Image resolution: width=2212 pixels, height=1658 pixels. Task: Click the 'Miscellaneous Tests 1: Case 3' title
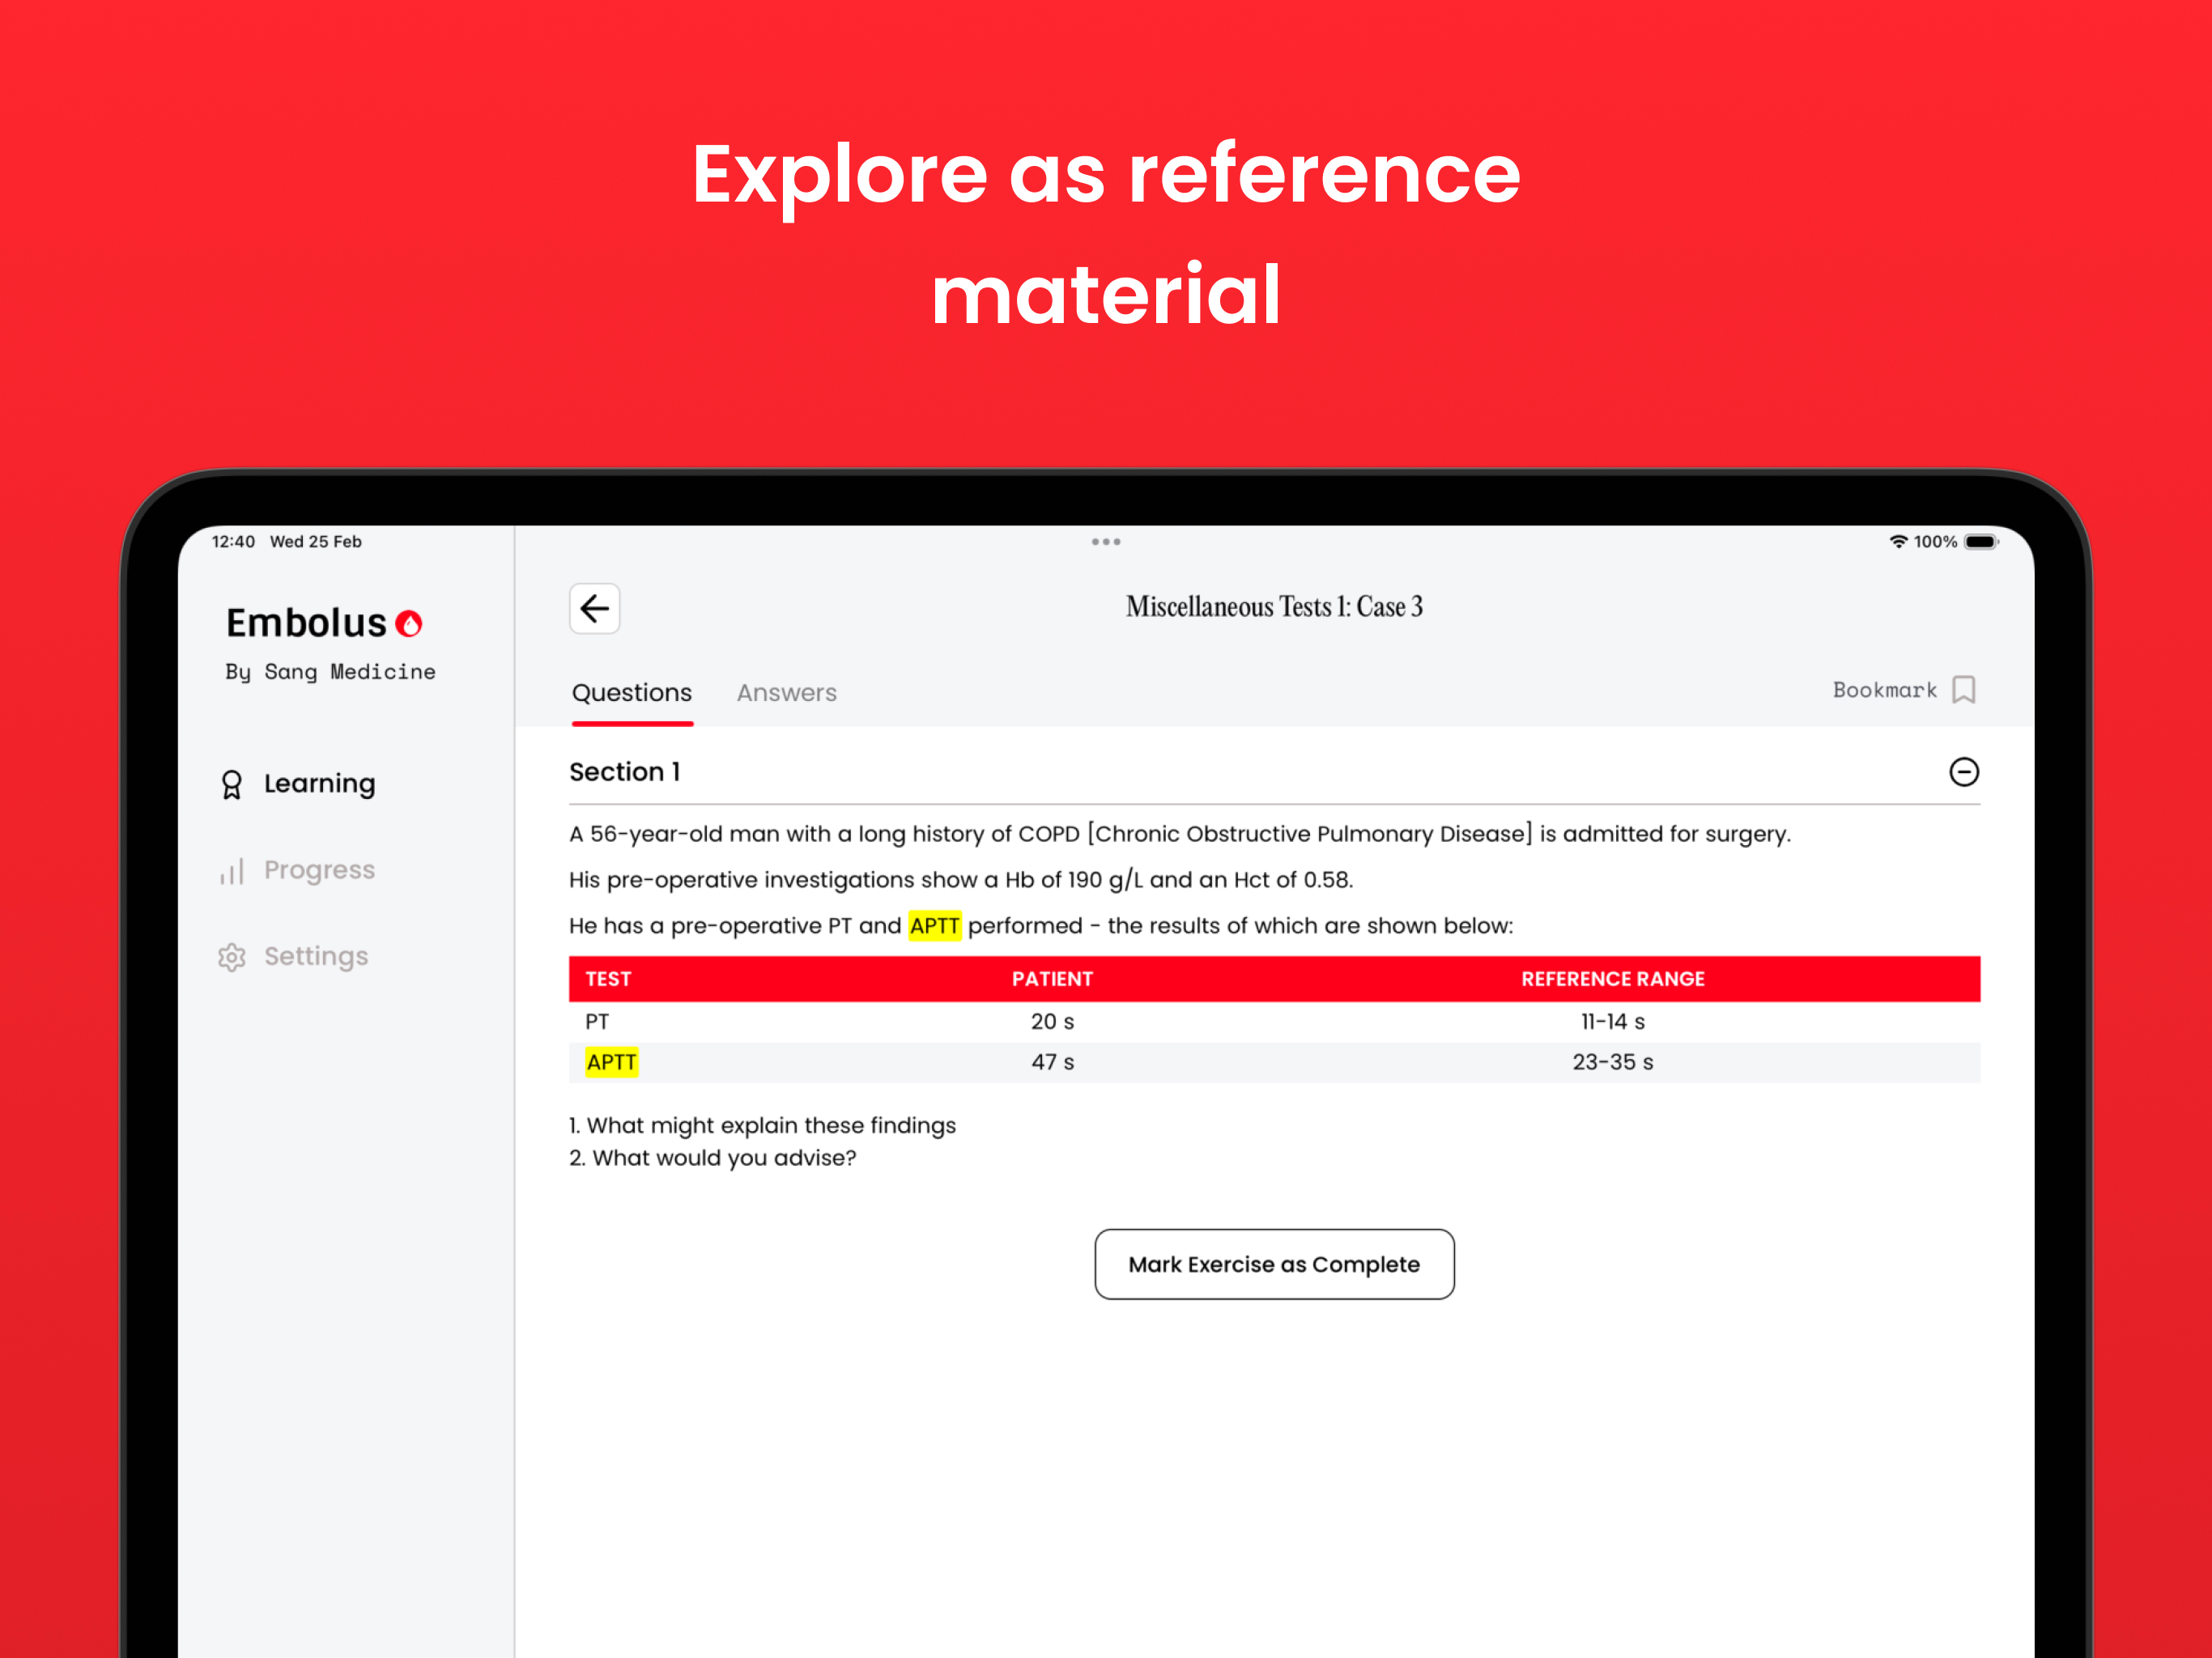pyautogui.click(x=1274, y=607)
